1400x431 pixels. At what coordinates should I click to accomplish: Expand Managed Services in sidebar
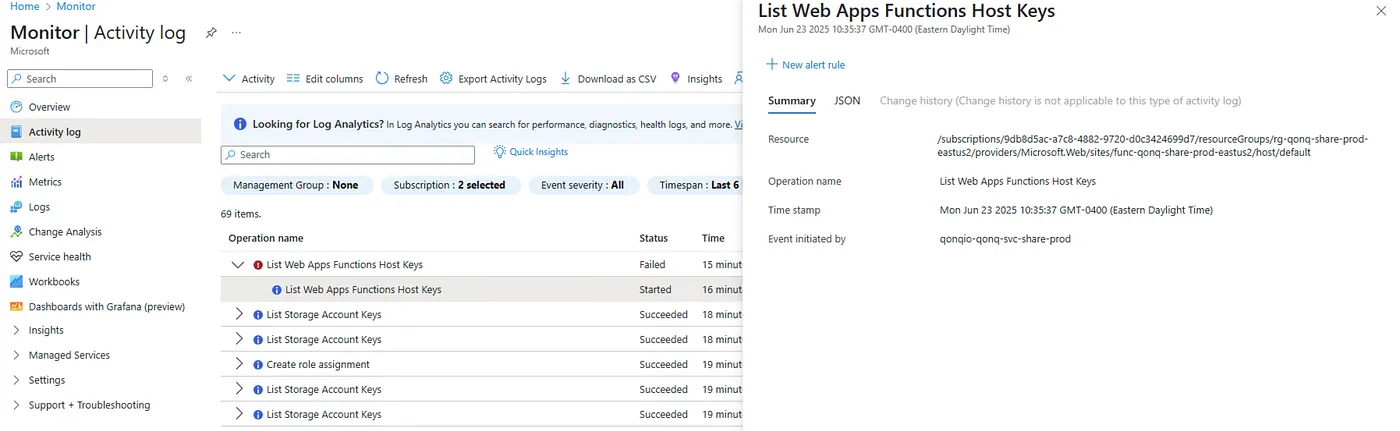(x=16, y=355)
